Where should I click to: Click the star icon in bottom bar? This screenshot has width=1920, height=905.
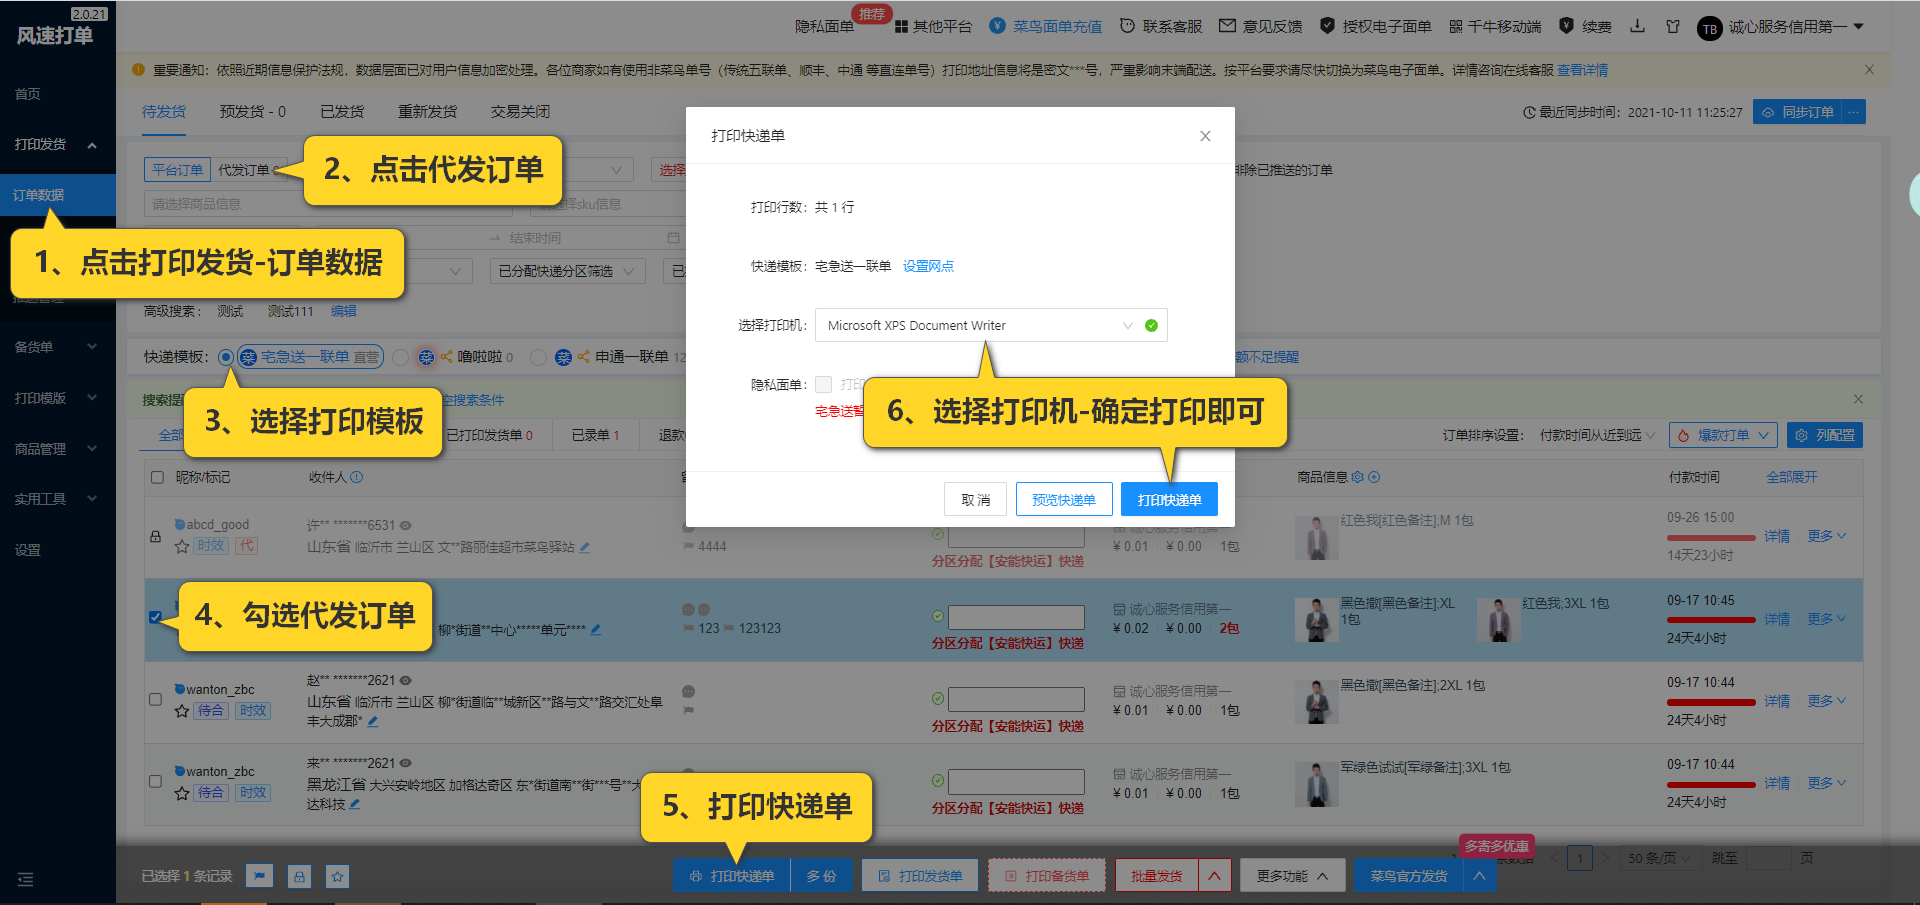coord(338,876)
